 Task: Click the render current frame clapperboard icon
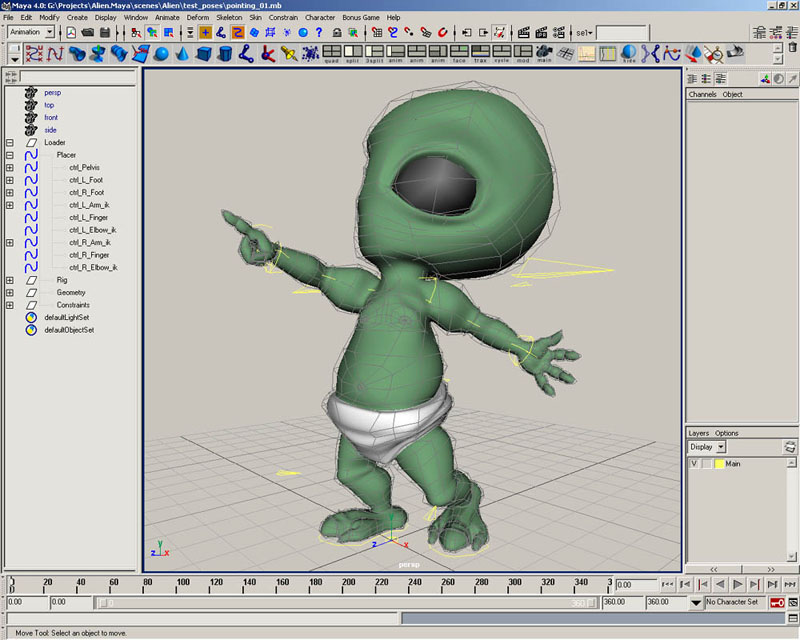[523, 32]
